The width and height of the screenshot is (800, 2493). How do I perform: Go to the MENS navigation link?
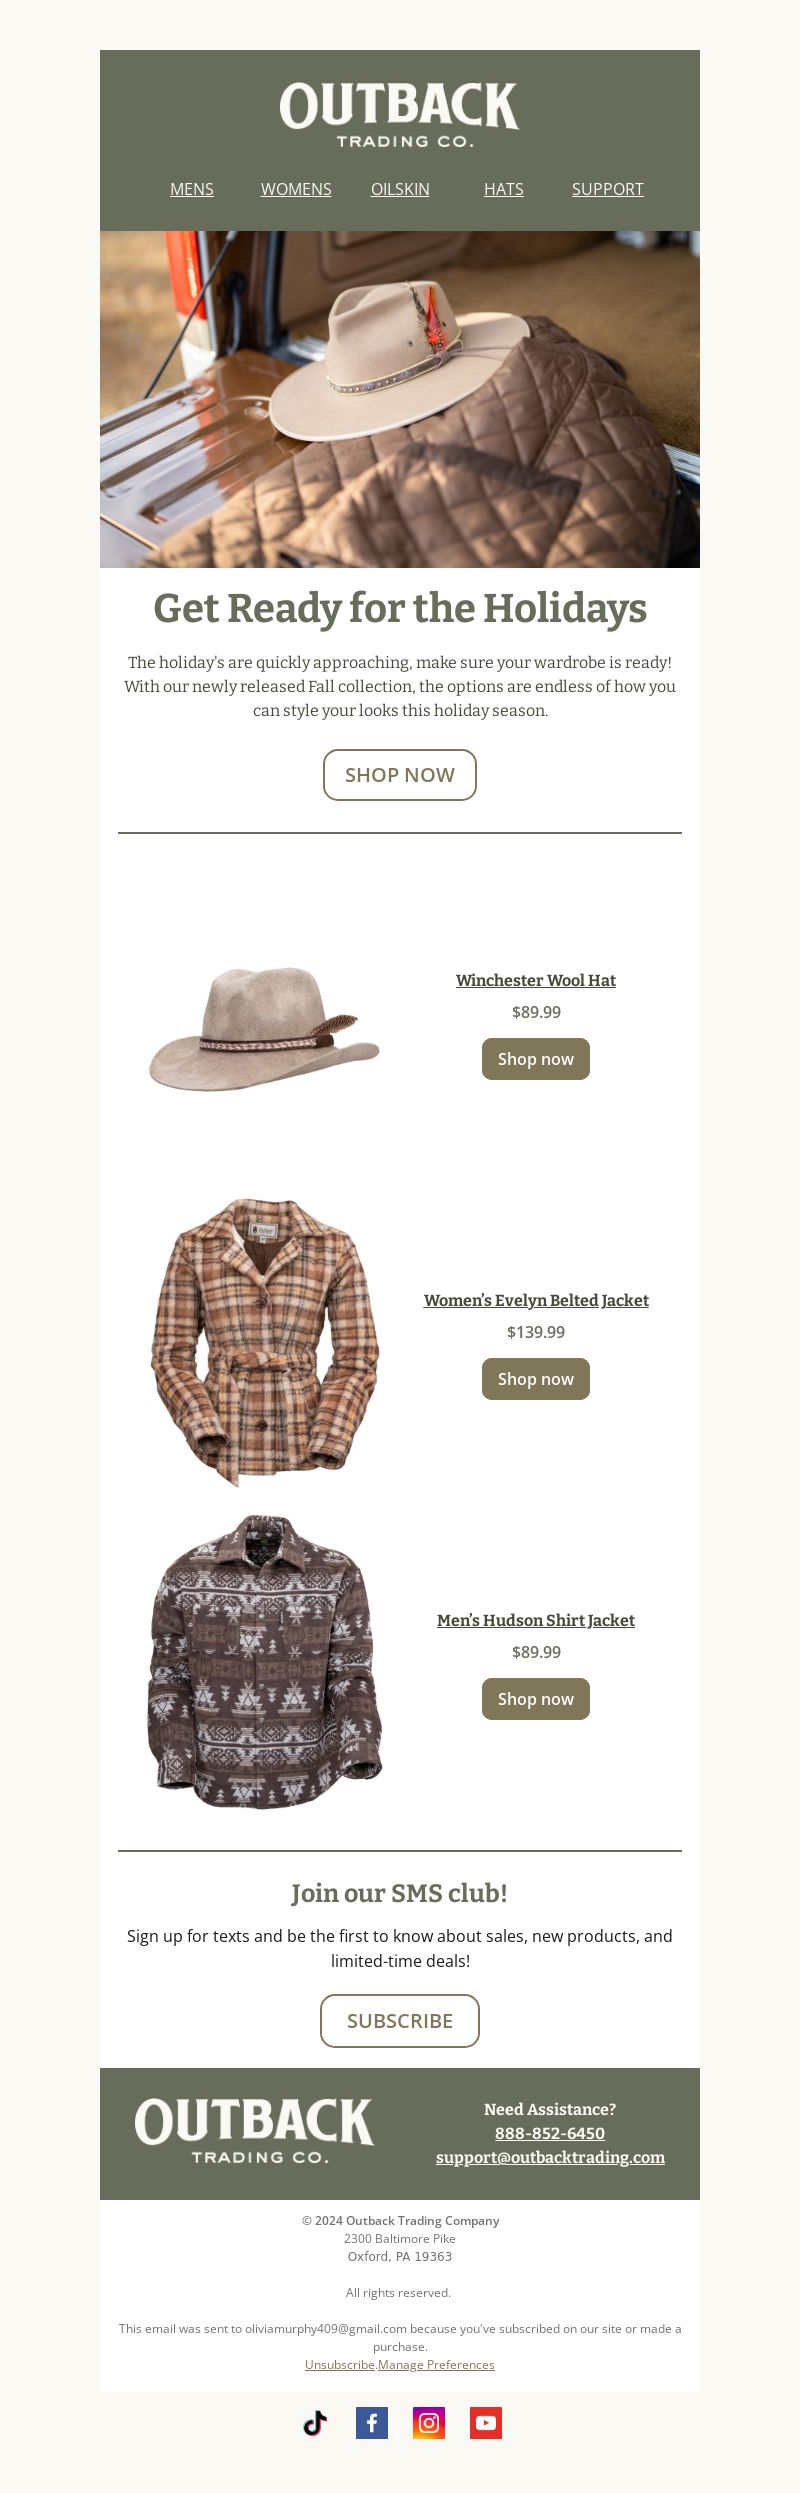pos(192,189)
